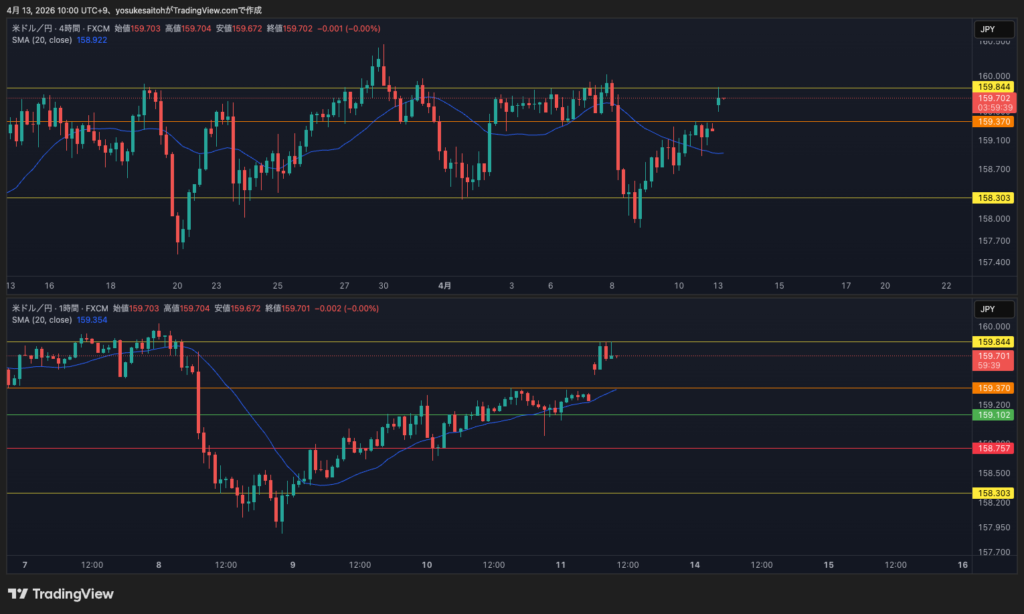Click date 27 on 4-hour time axis
The image size is (1024, 614).
[344, 285]
